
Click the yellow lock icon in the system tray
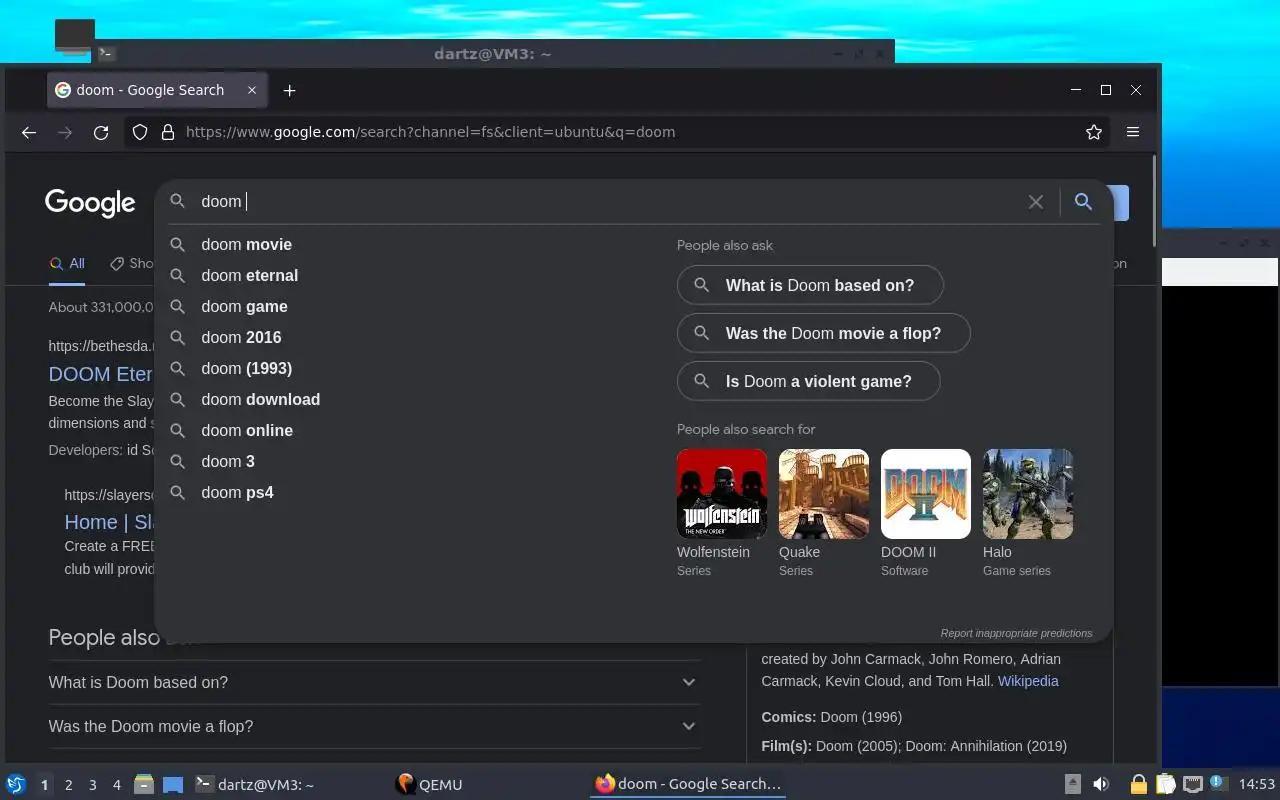tap(1138, 784)
